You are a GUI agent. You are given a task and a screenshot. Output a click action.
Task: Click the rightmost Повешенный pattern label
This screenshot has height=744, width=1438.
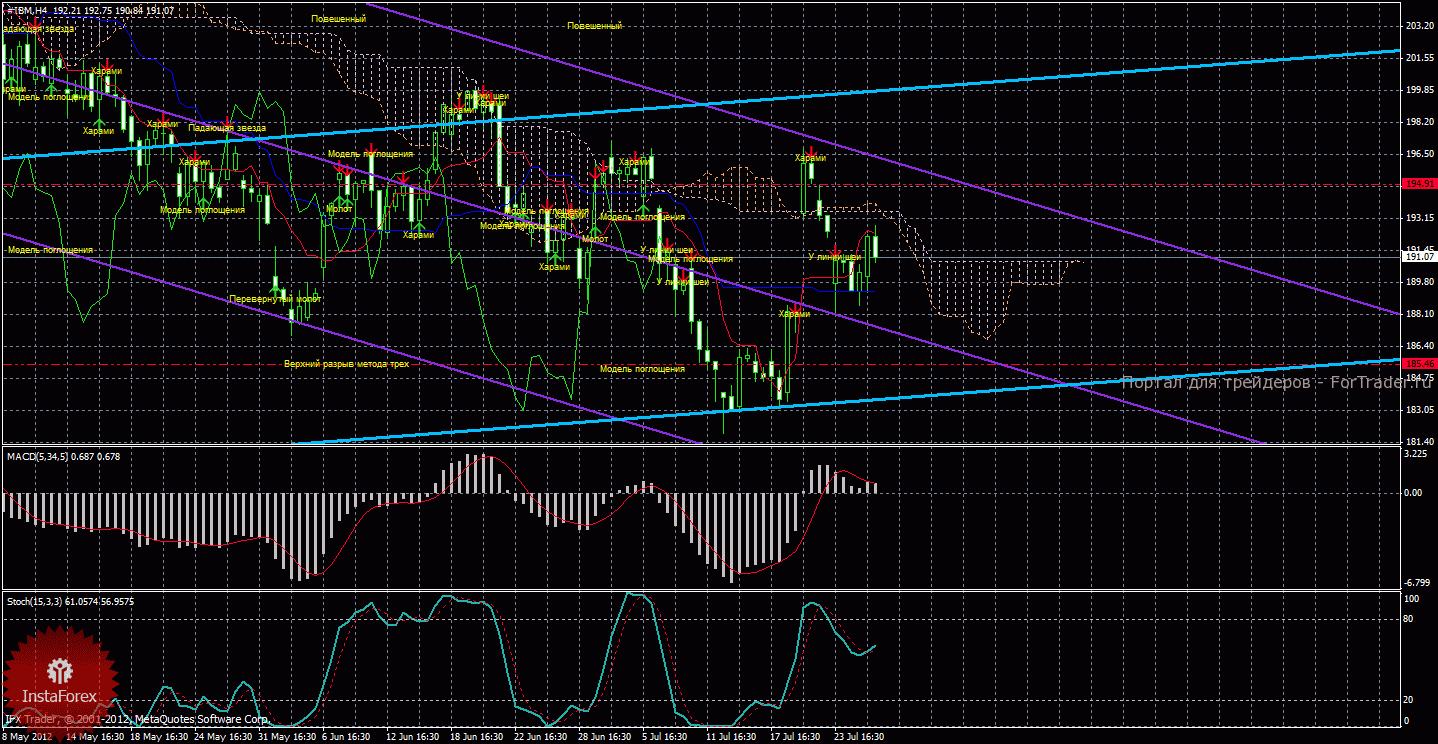point(594,25)
